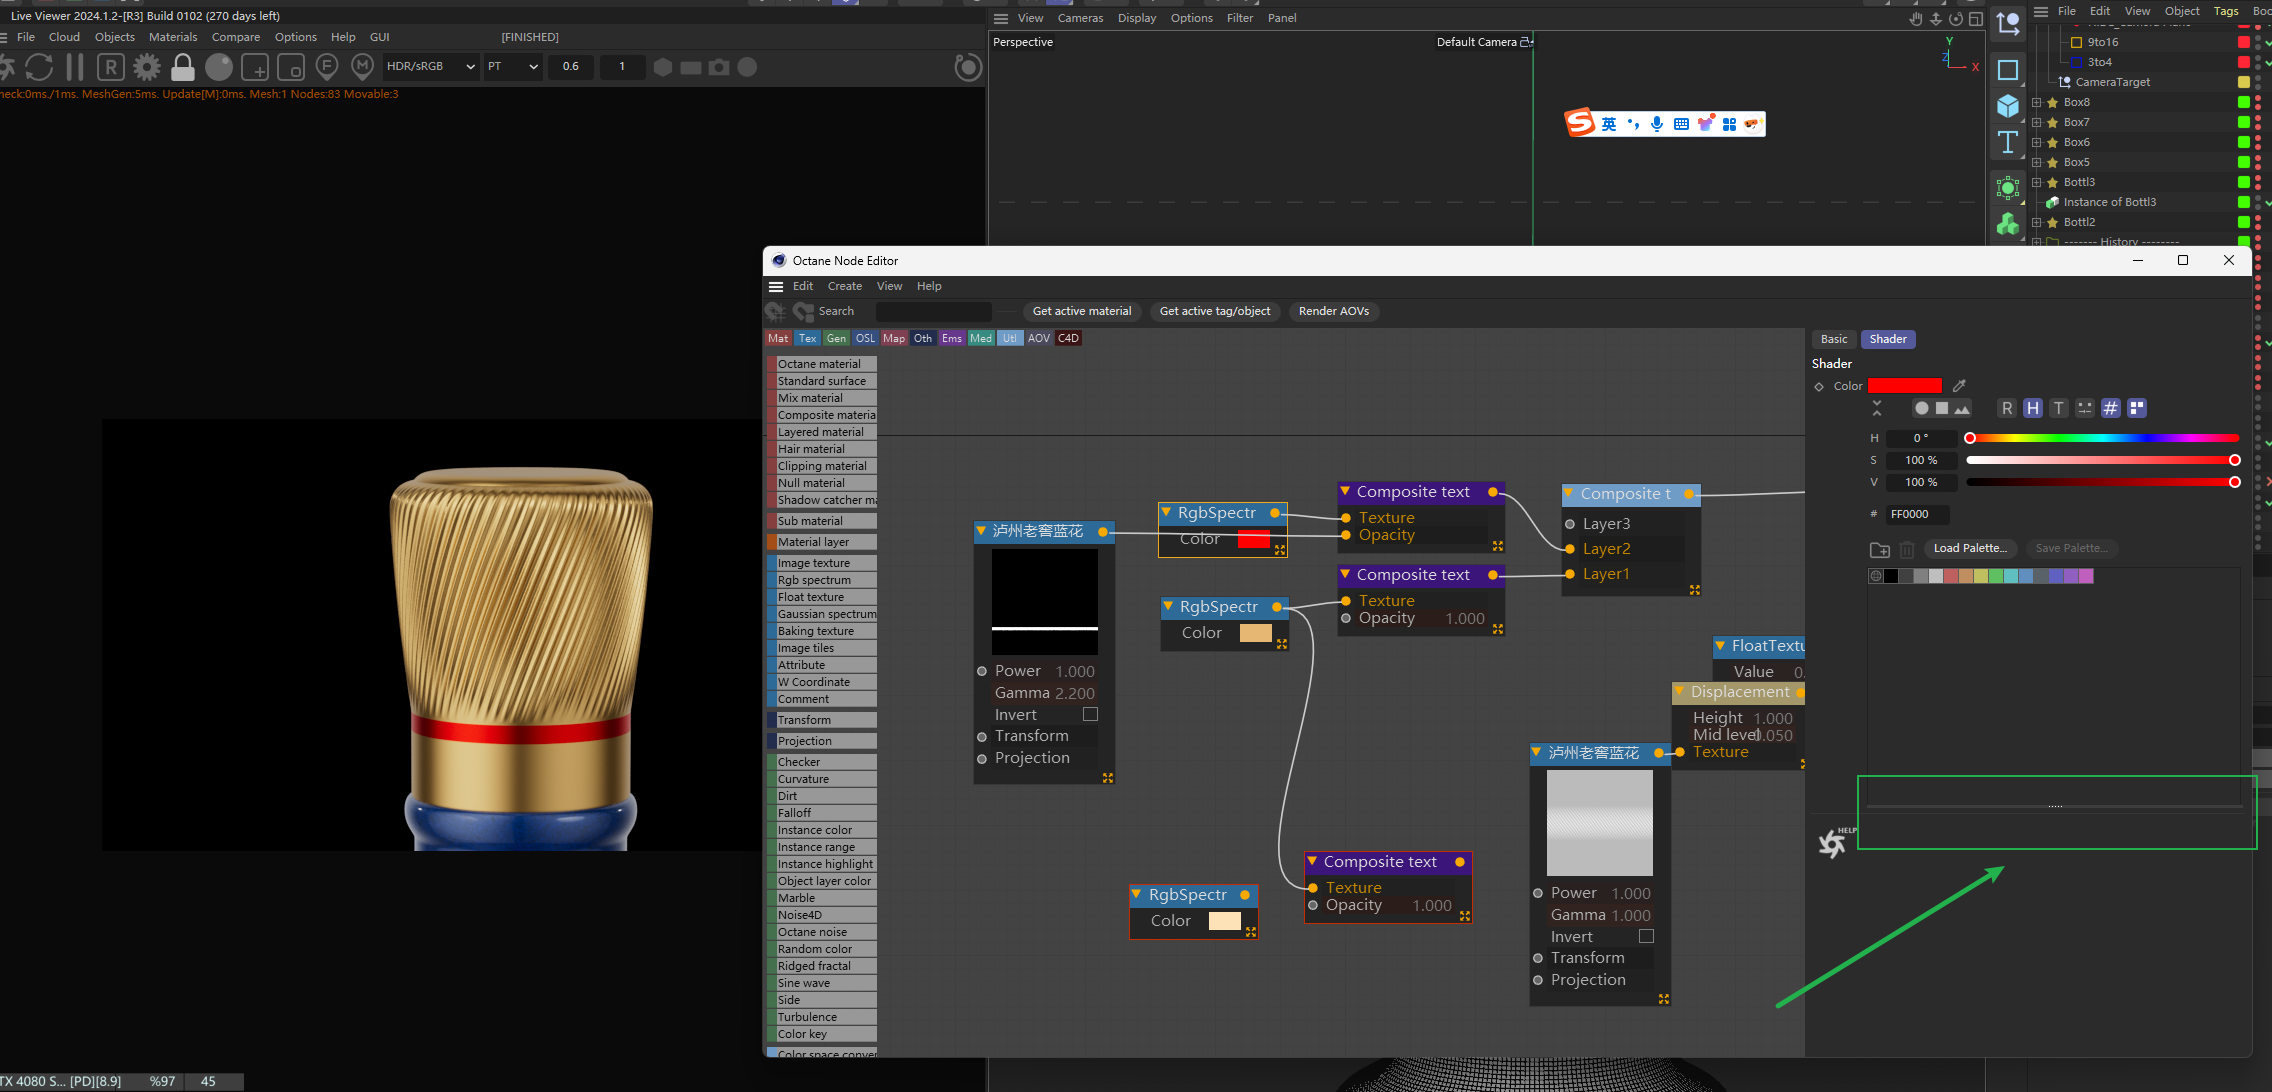Click the eyedropper color picker icon
The image size is (2272, 1092).
1959,386
